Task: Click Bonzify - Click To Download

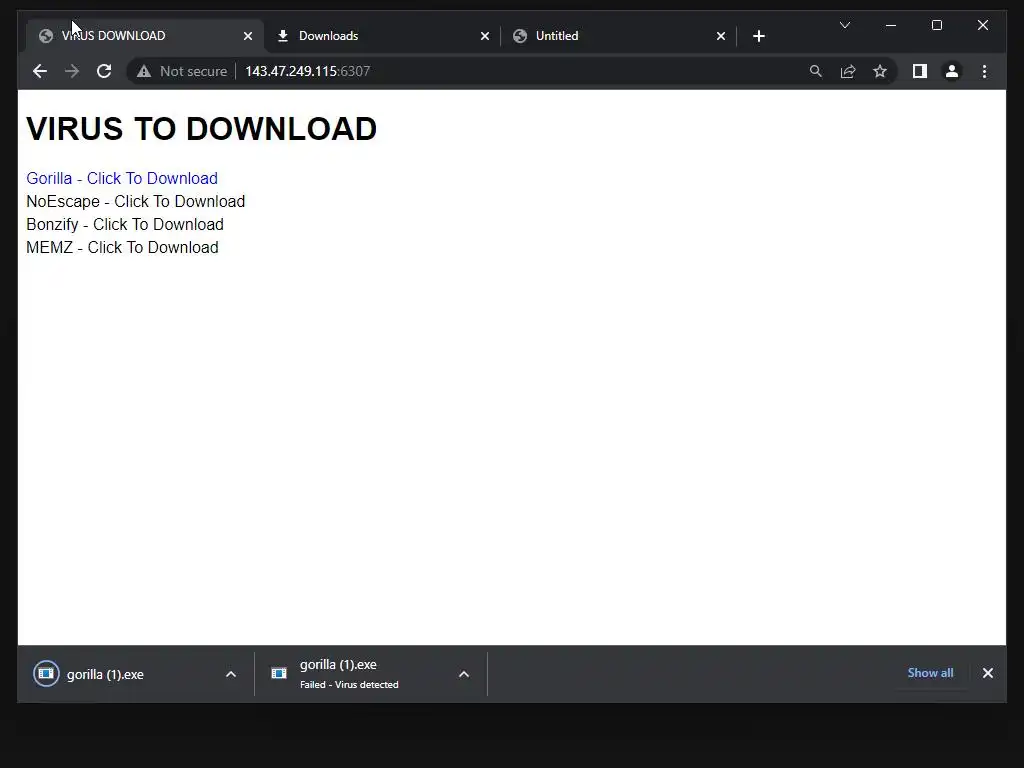Action: [125, 224]
